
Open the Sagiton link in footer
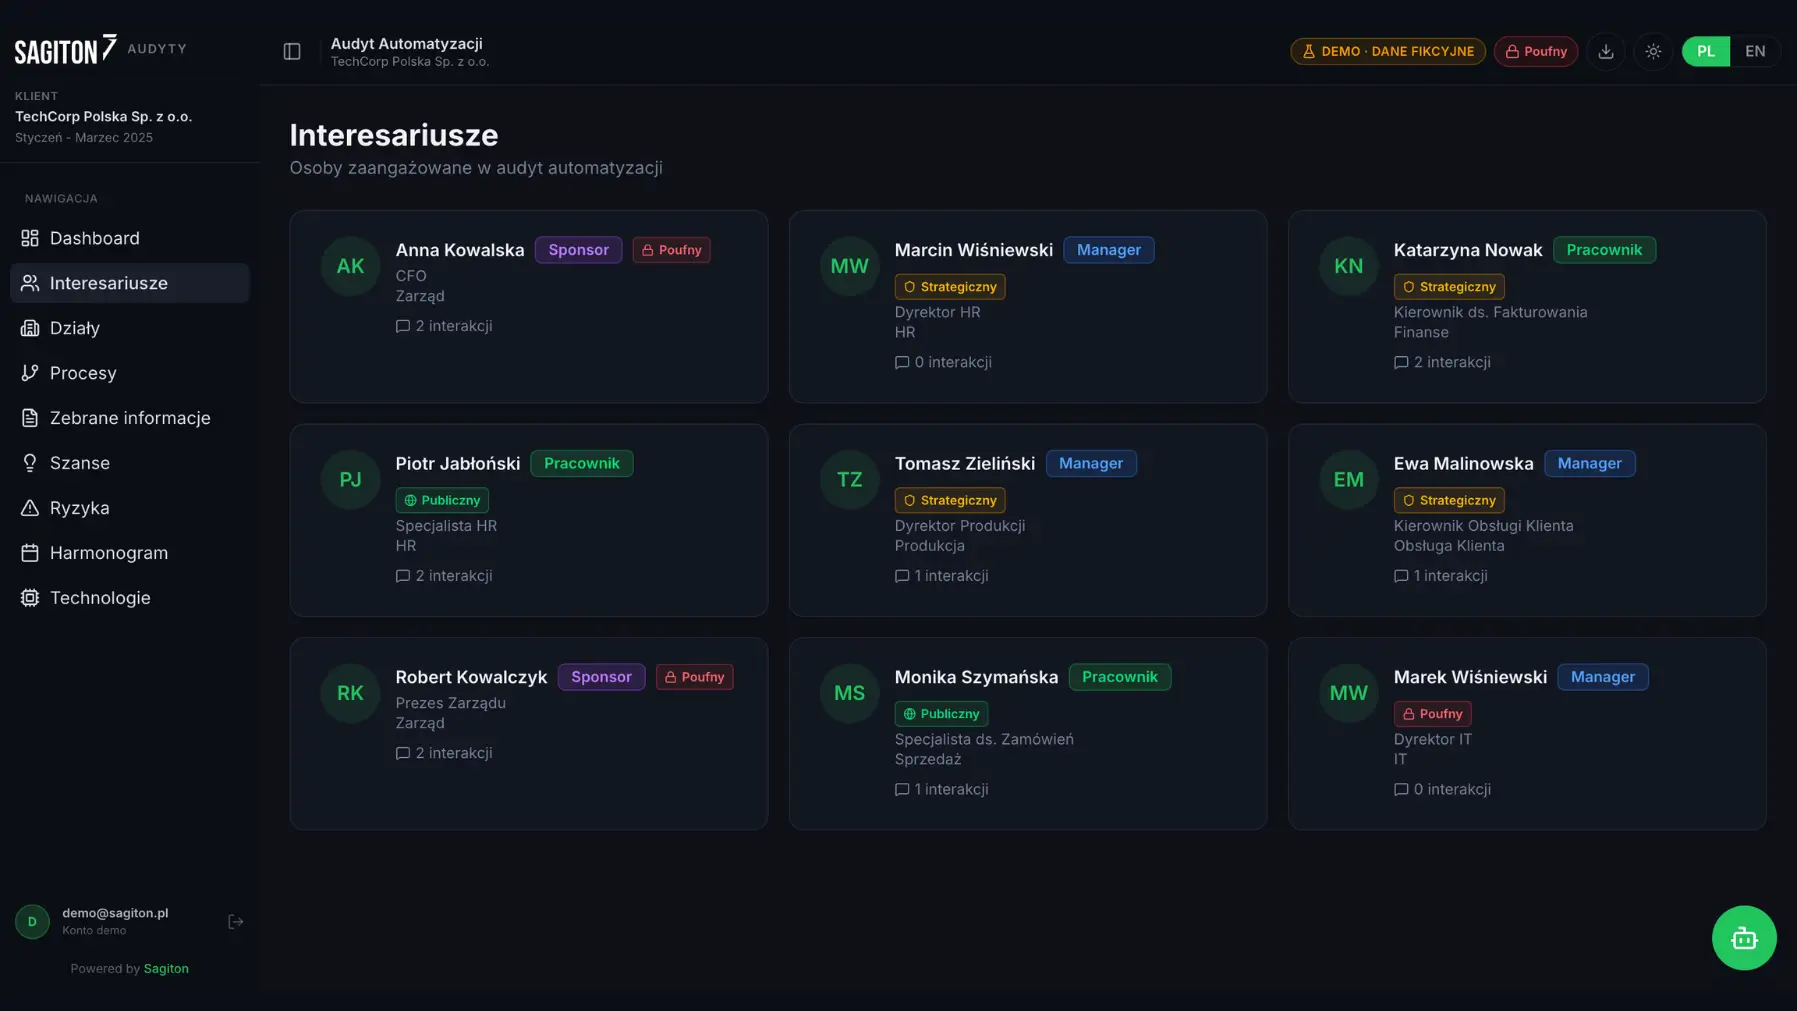(x=166, y=968)
